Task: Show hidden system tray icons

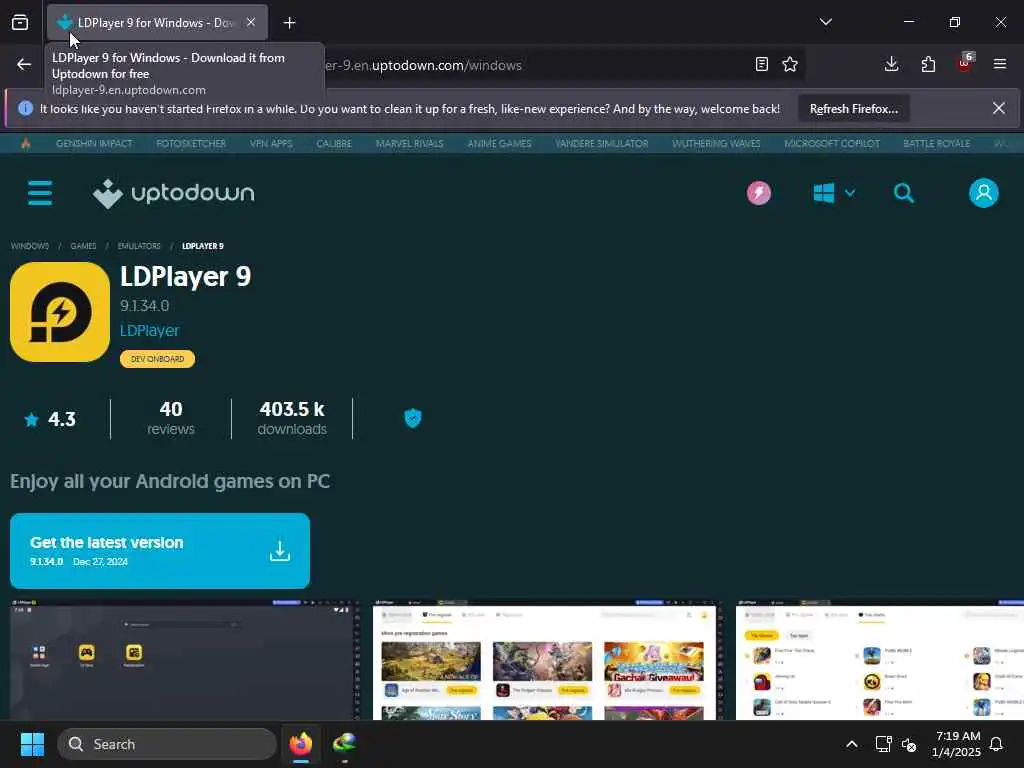Action: (852, 744)
